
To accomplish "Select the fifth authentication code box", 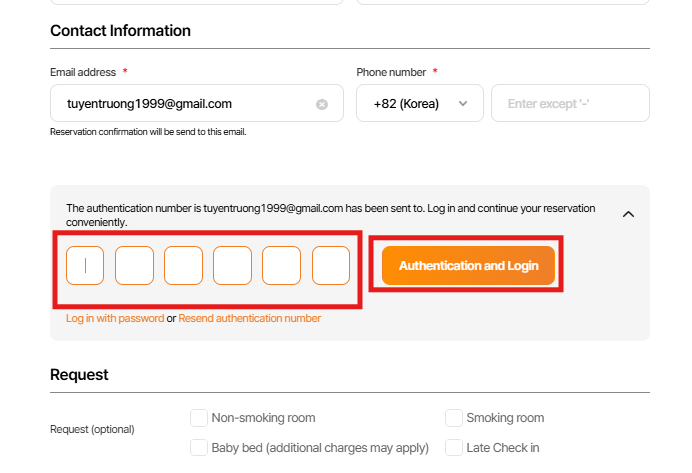I will point(281,266).
